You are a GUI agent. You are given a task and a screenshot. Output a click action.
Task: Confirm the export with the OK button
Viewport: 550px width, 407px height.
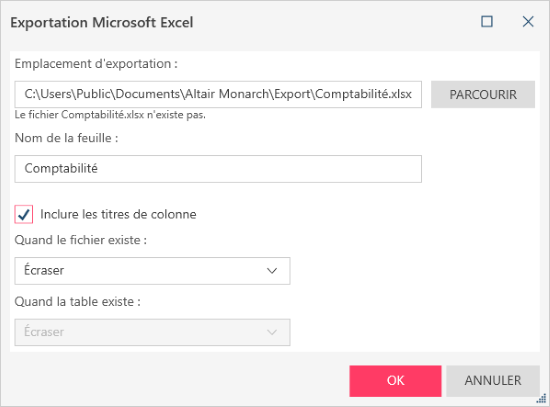tap(395, 381)
